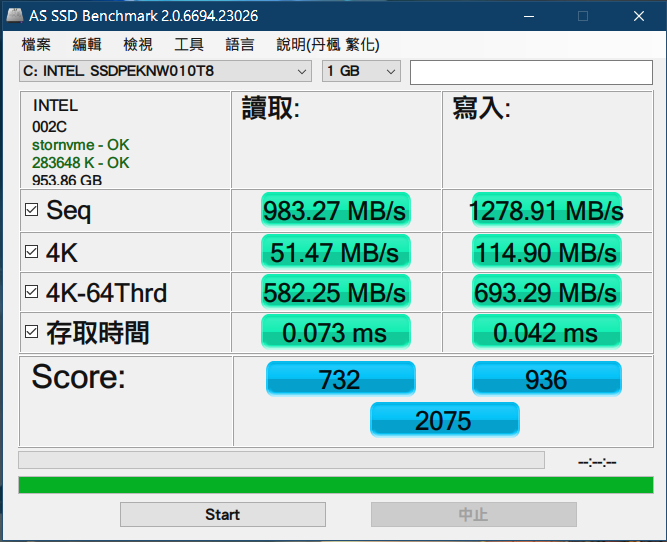Click the total score 2075

coord(445,420)
